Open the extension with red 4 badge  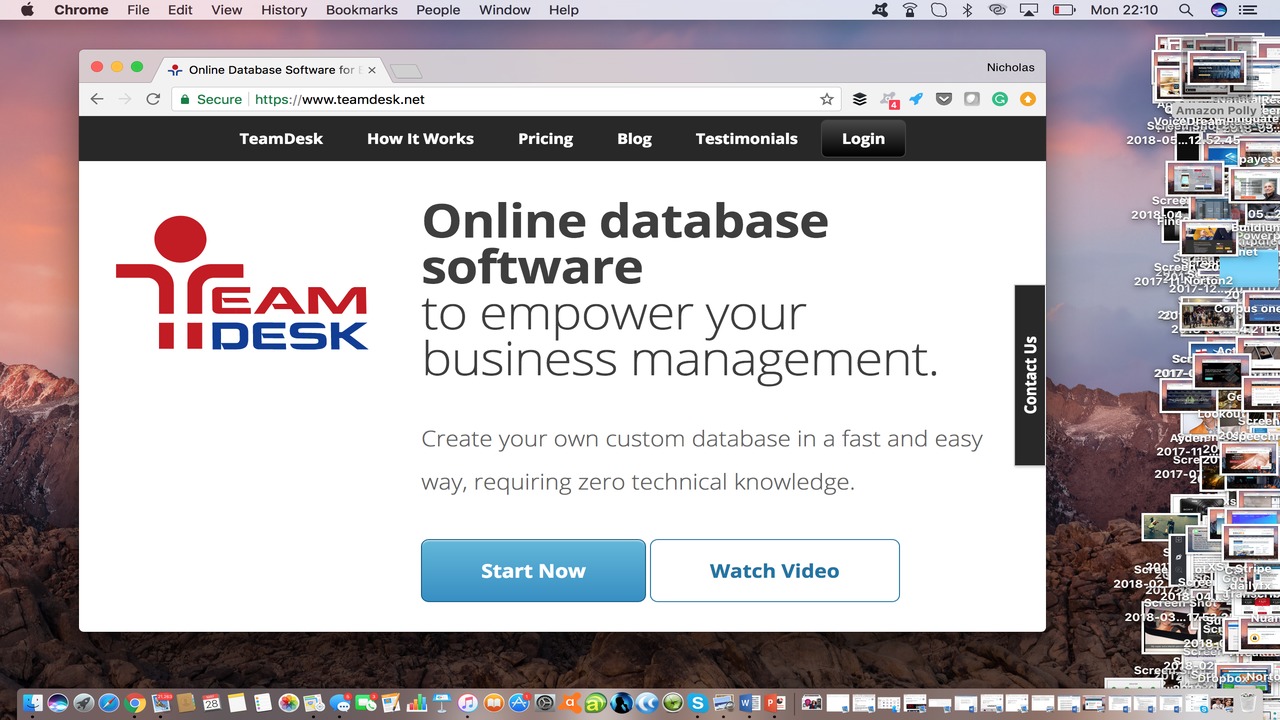[x=888, y=99]
